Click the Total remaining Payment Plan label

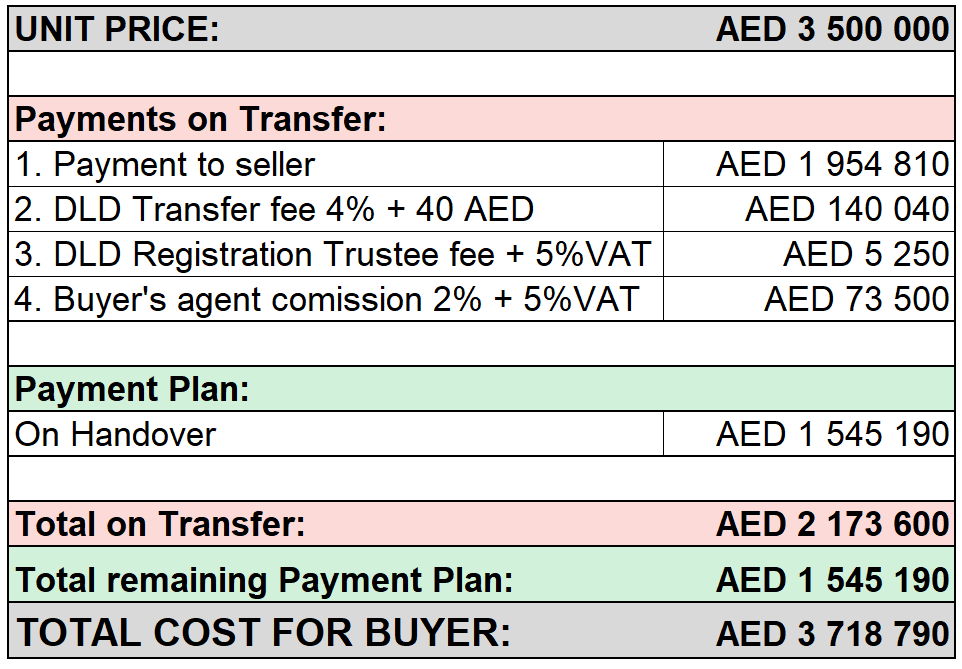[x=264, y=580]
